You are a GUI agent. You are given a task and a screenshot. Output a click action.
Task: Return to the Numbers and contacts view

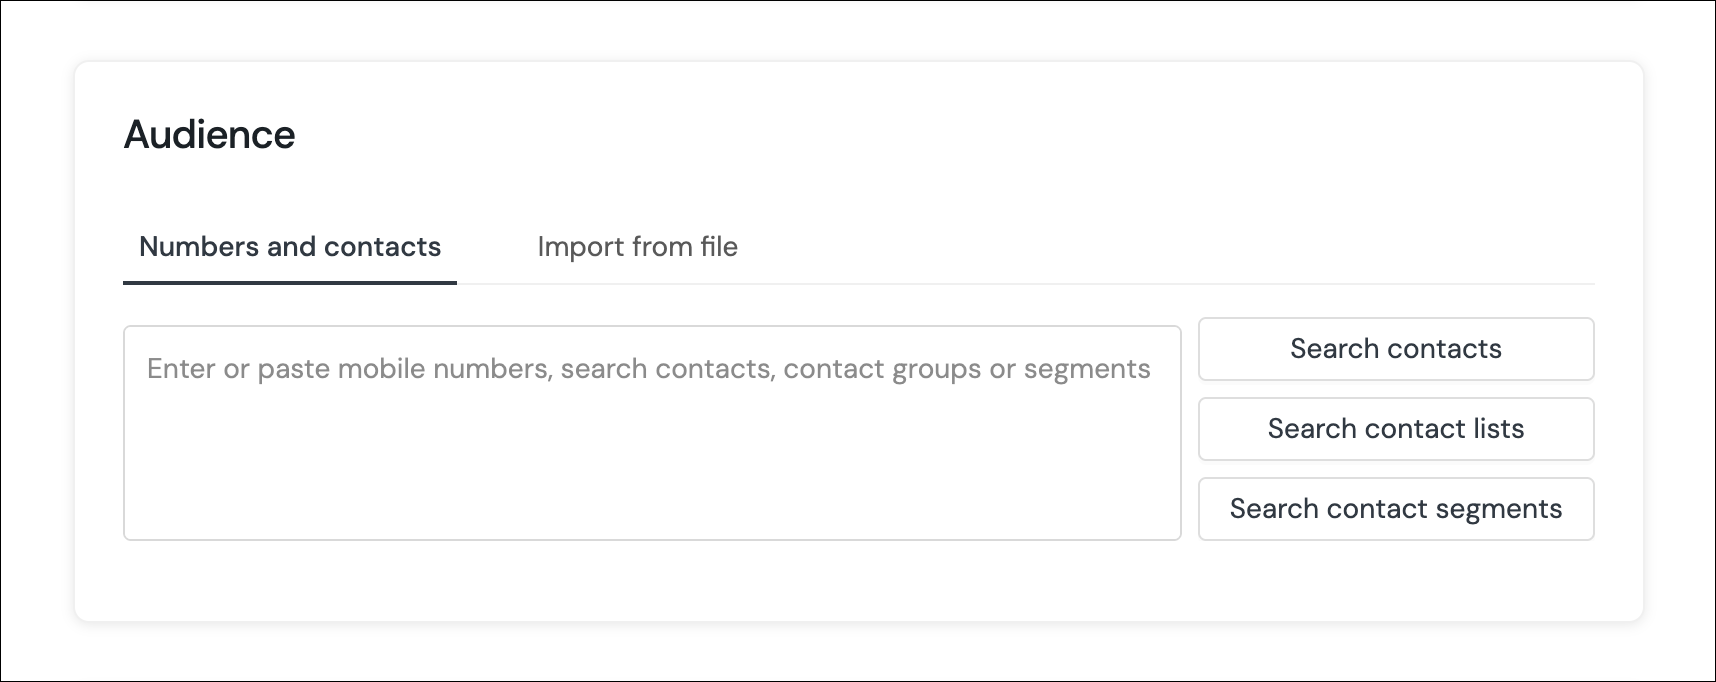pos(290,247)
